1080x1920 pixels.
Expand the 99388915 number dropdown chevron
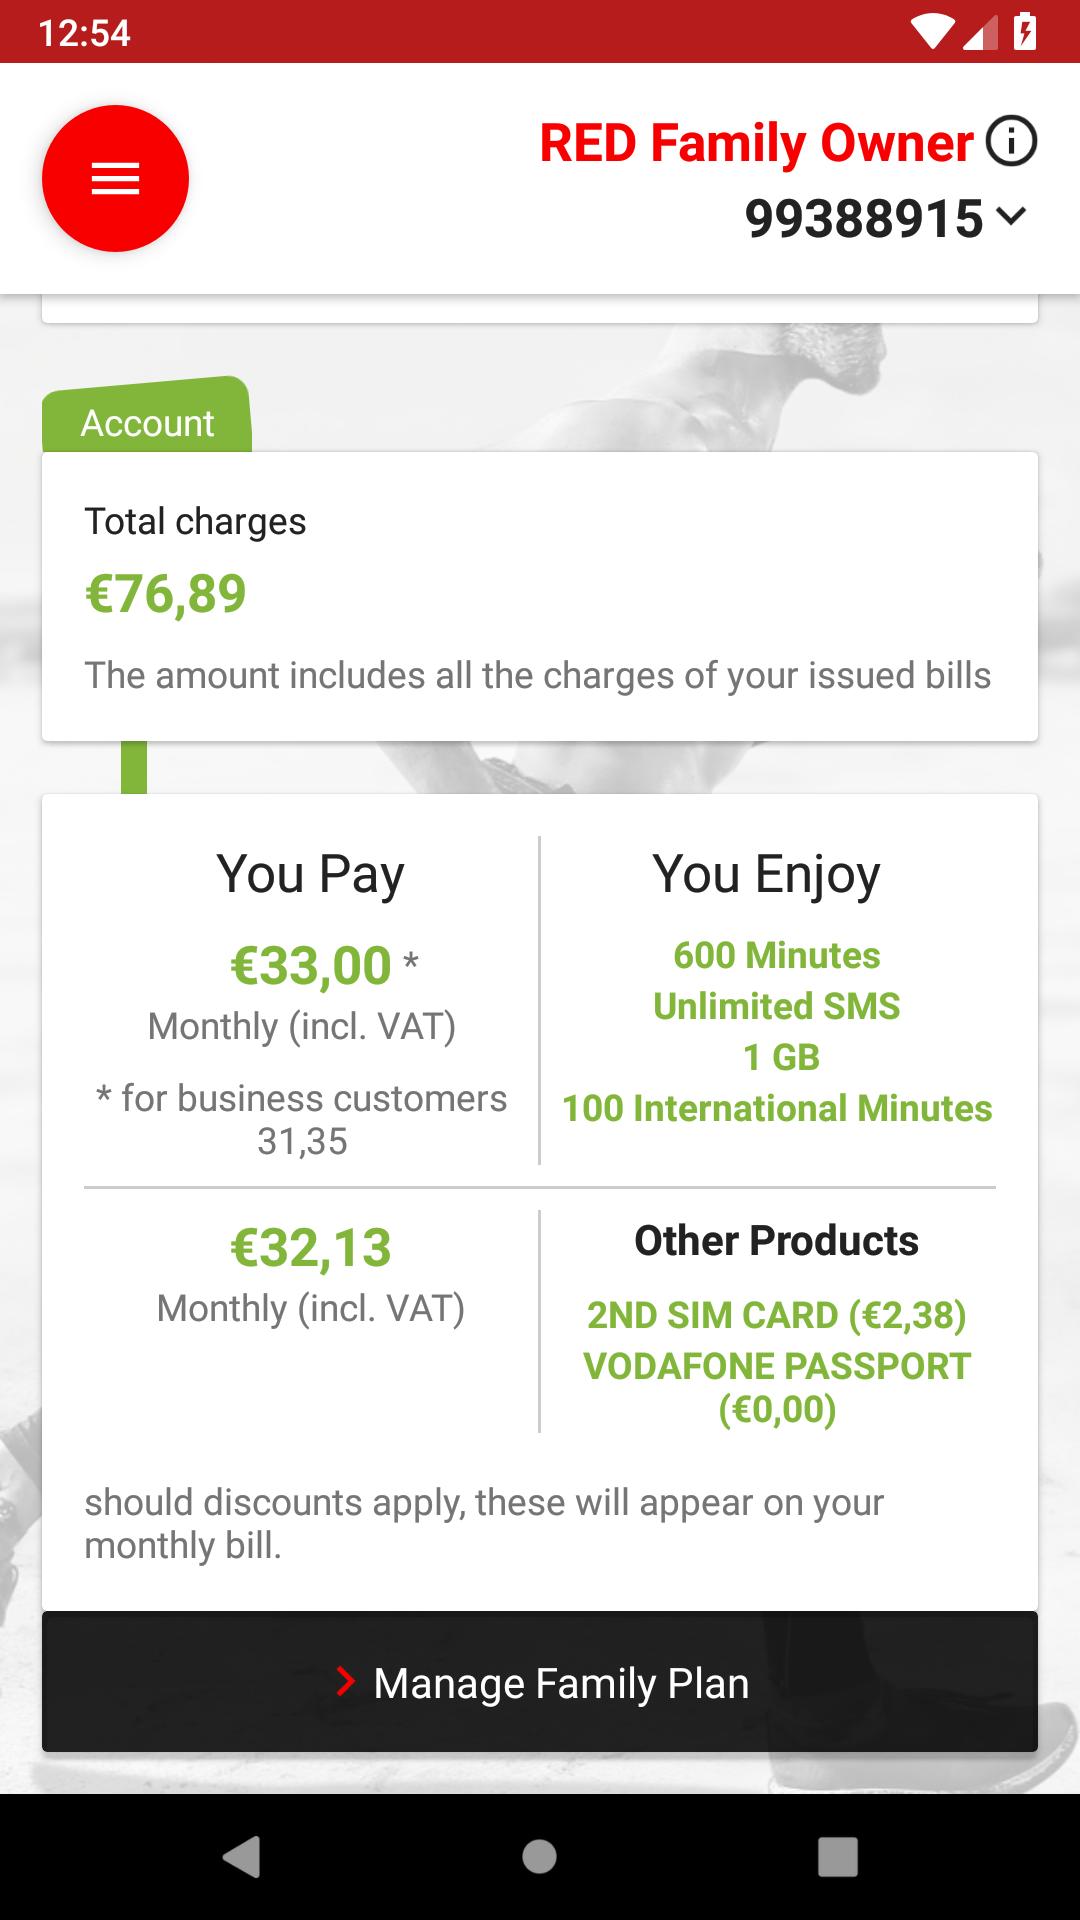click(1012, 216)
